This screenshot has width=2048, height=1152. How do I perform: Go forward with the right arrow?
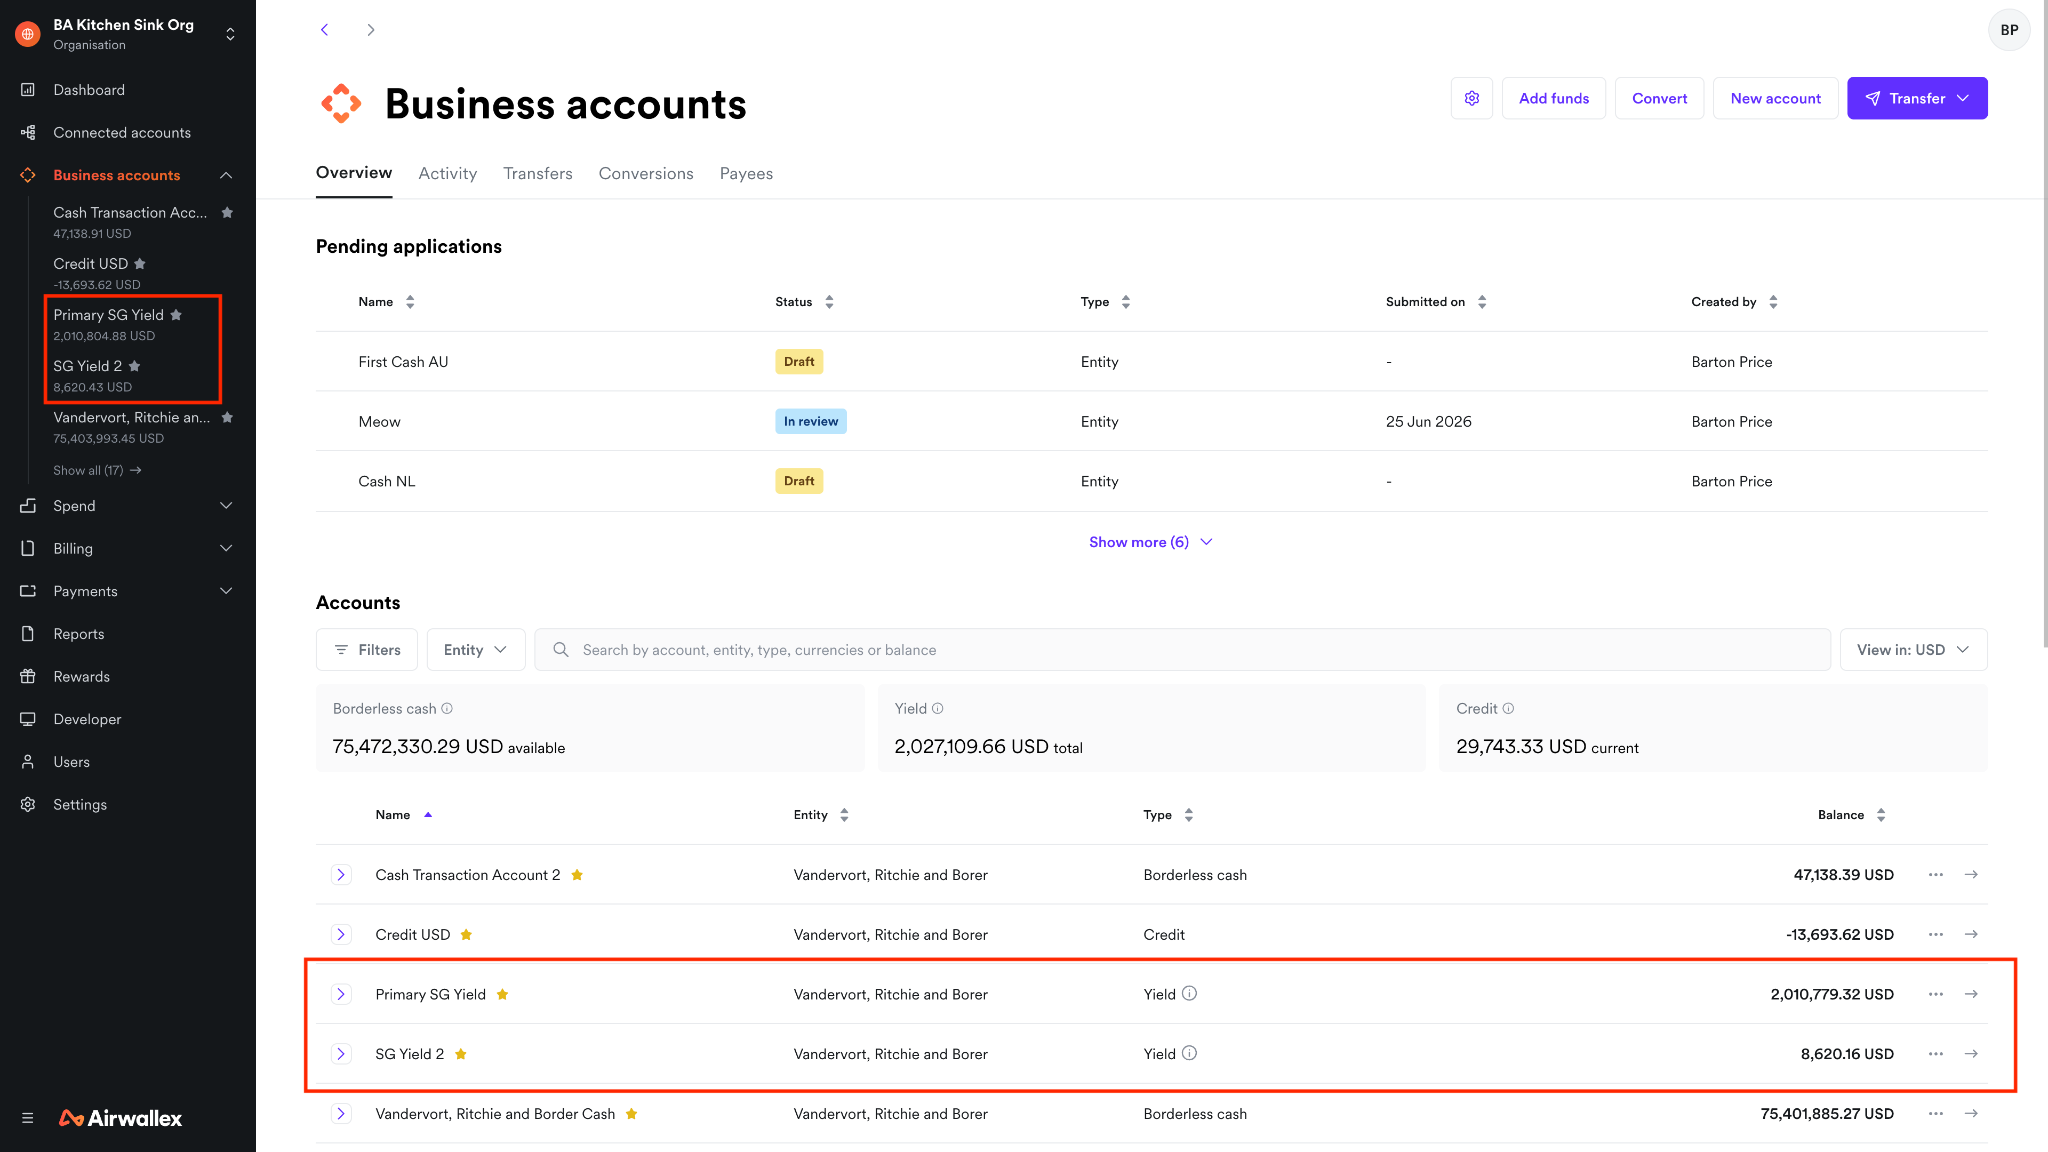[x=371, y=30]
